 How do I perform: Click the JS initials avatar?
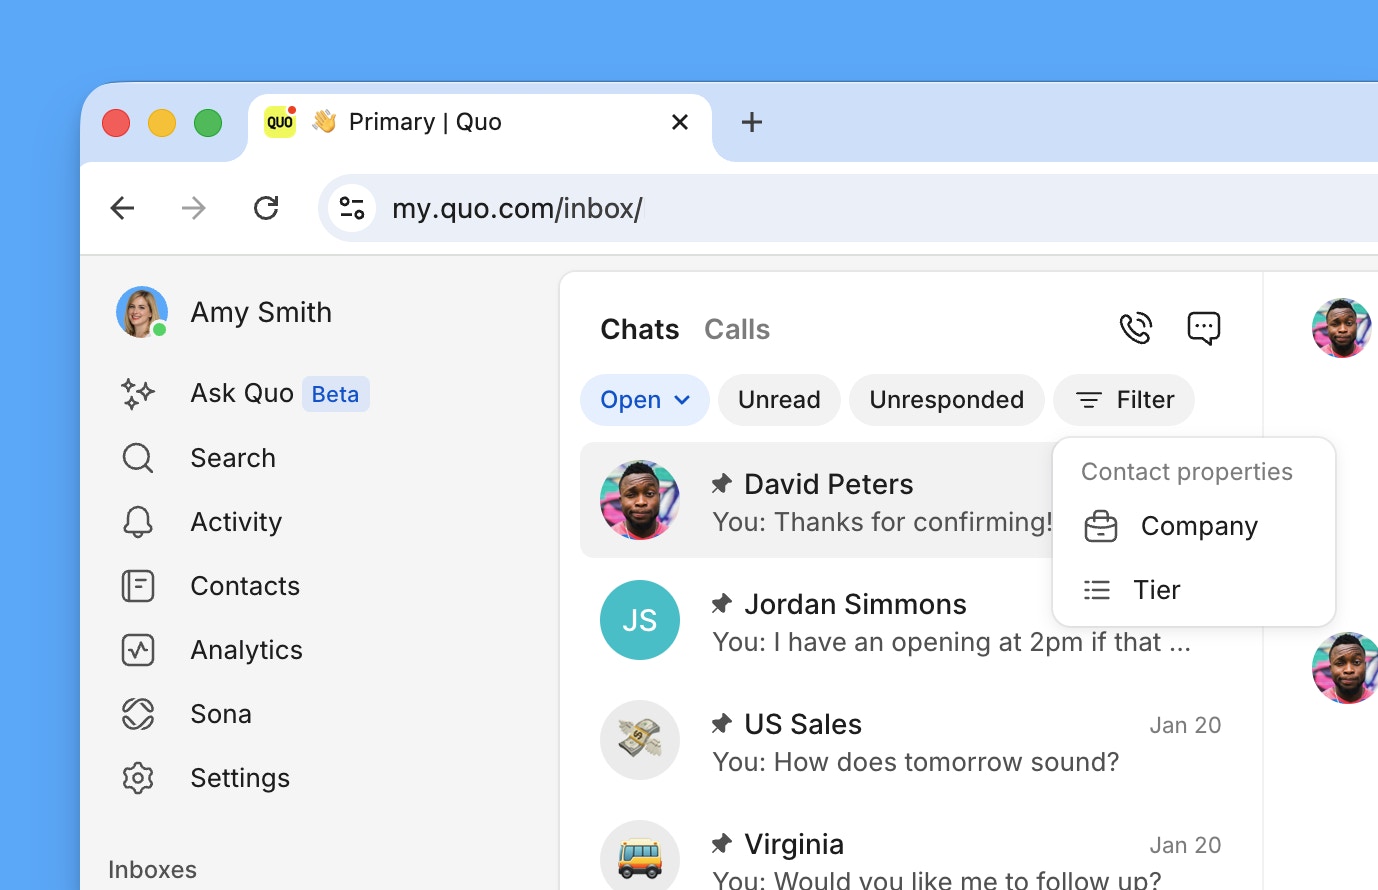640,620
